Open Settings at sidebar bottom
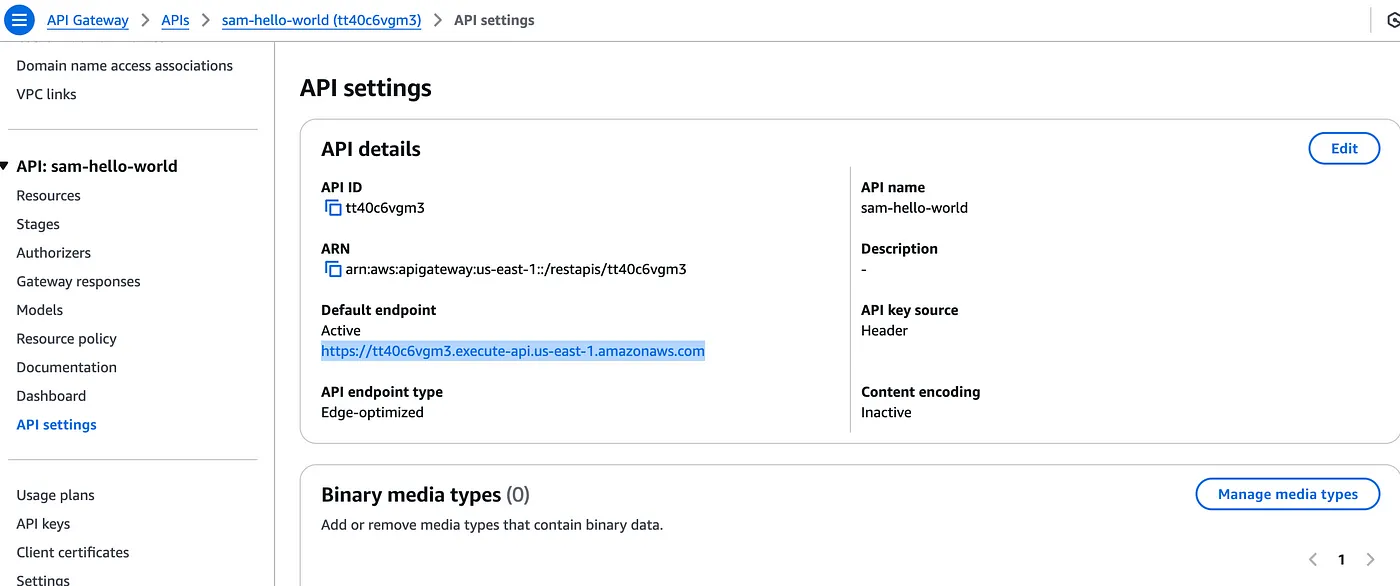Viewport: 1400px width, 586px height. (x=43, y=579)
